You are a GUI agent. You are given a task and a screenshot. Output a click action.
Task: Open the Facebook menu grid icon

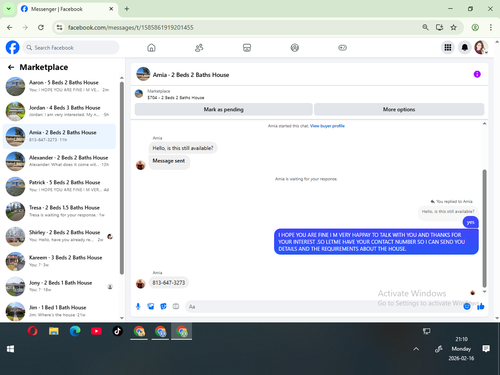click(x=448, y=48)
